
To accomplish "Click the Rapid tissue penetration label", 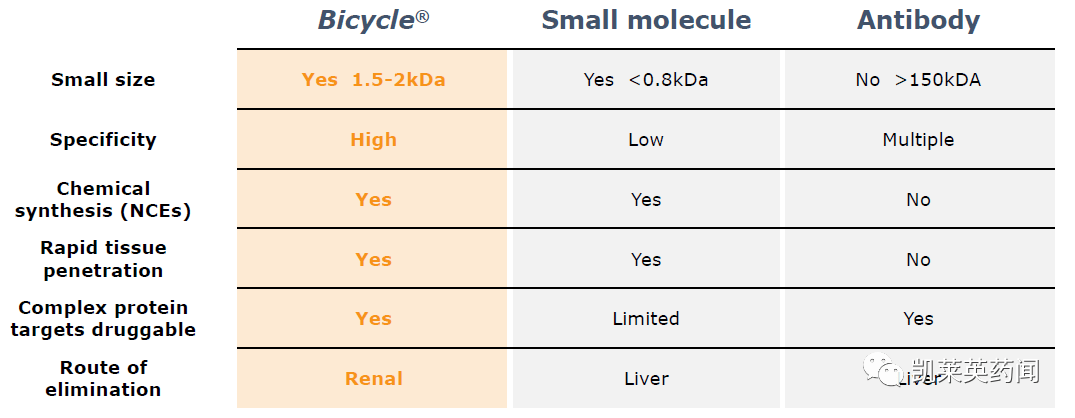I will (103, 259).
